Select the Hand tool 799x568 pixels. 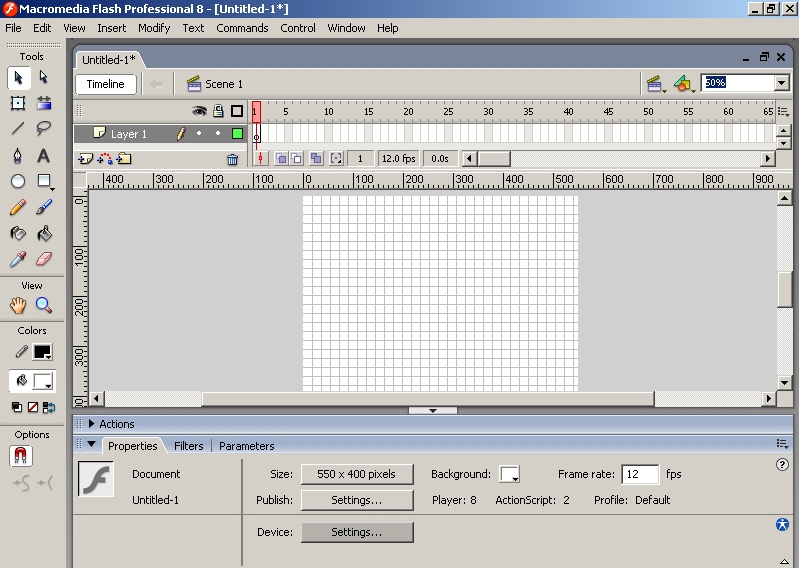pyautogui.click(x=18, y=306)
